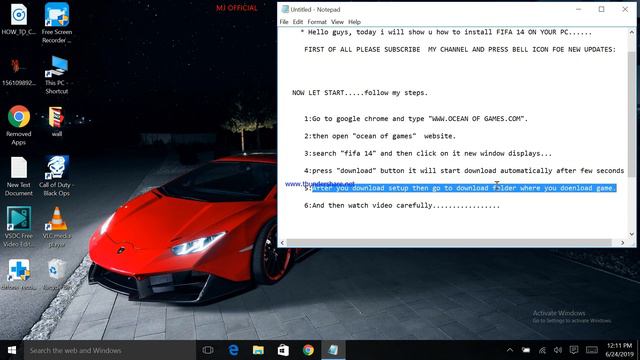This screenshot has height=360, width=640.
Task: Click the line "NOW LET START.....follow my steps."
Action: click(360, 93)
